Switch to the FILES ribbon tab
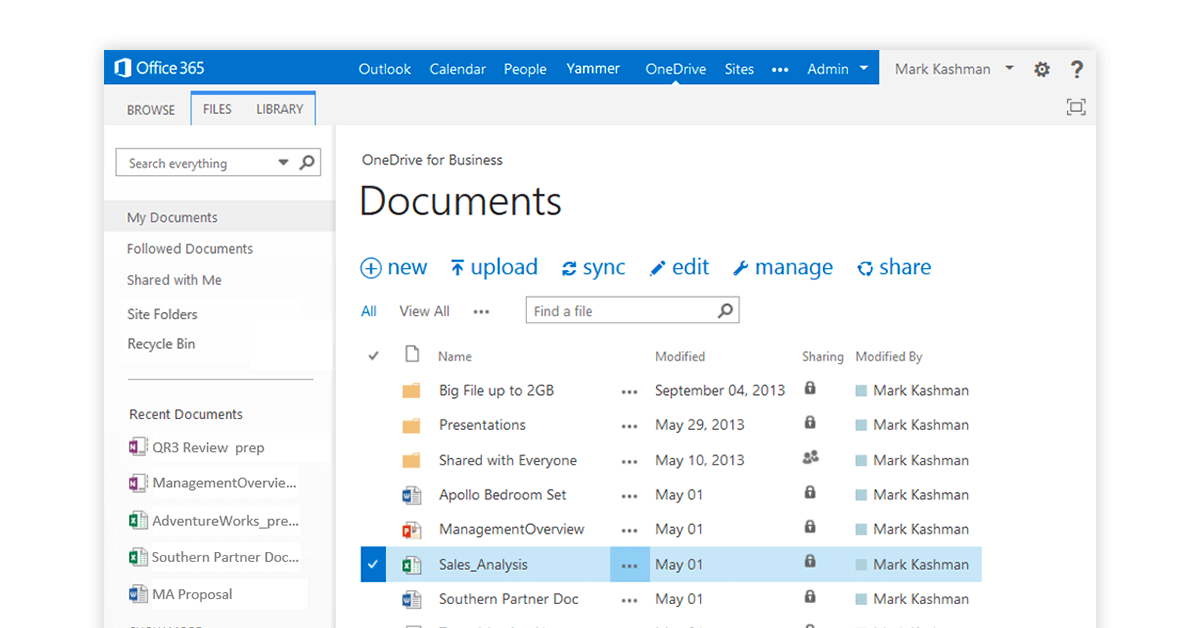This screenshot has height=628, width=1200. tap(217, 109)
